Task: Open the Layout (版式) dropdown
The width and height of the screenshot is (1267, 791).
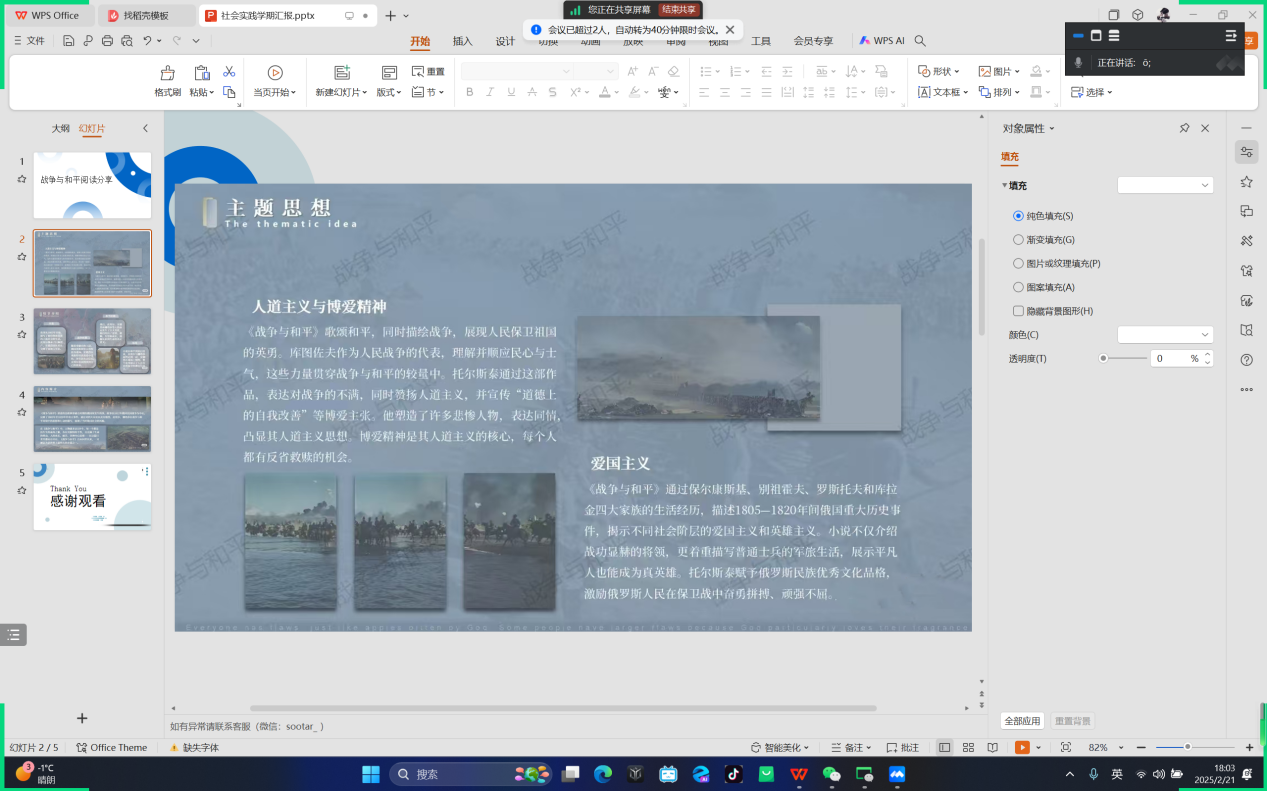Action: [x=389, y=92]
